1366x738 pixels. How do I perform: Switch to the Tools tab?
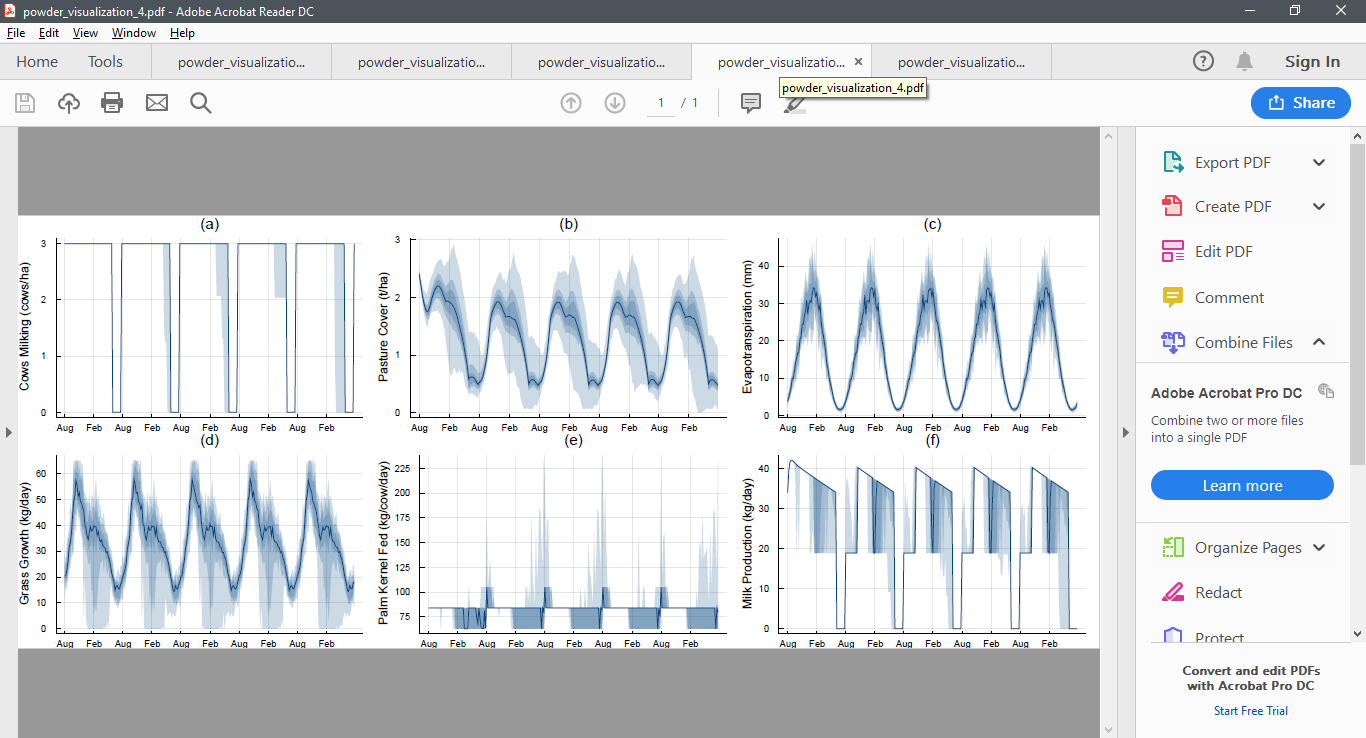pyautogui.click(x=105, y=62)
